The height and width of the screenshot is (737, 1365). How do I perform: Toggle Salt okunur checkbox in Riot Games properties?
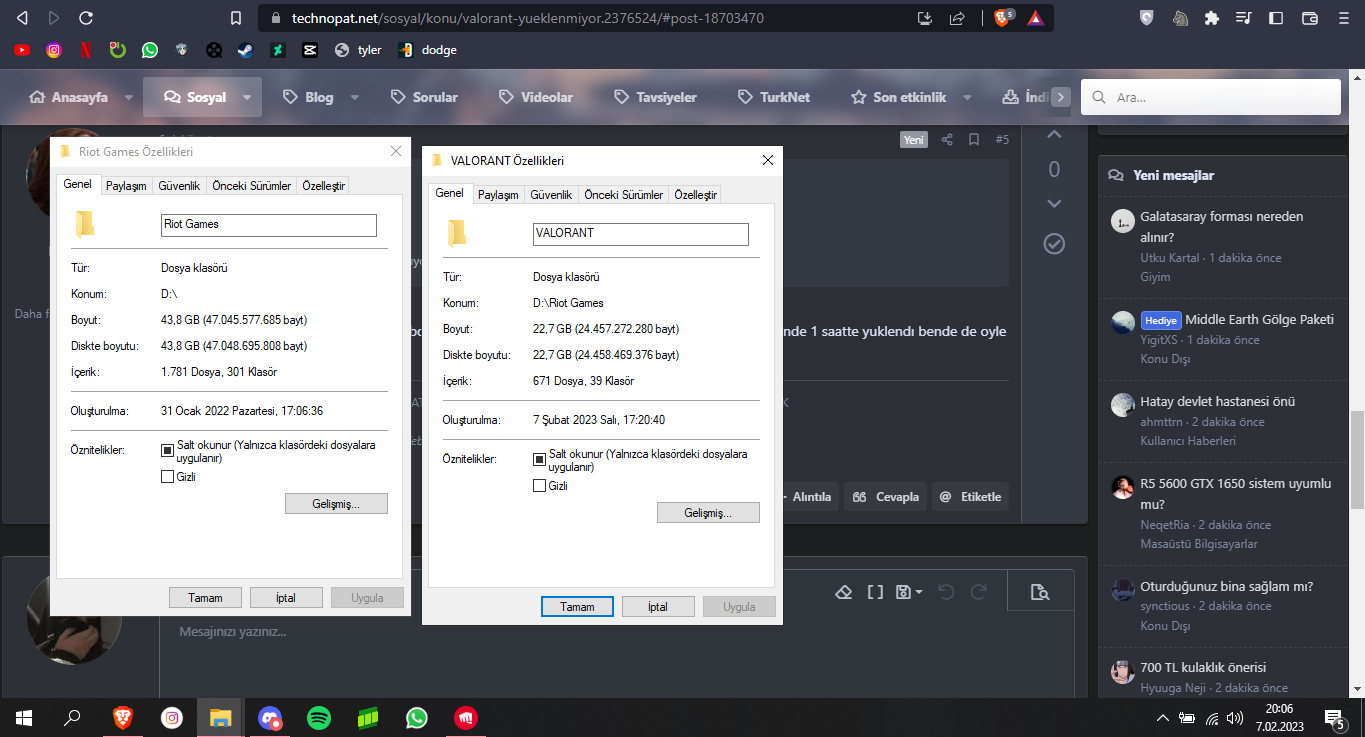point(168,451)
